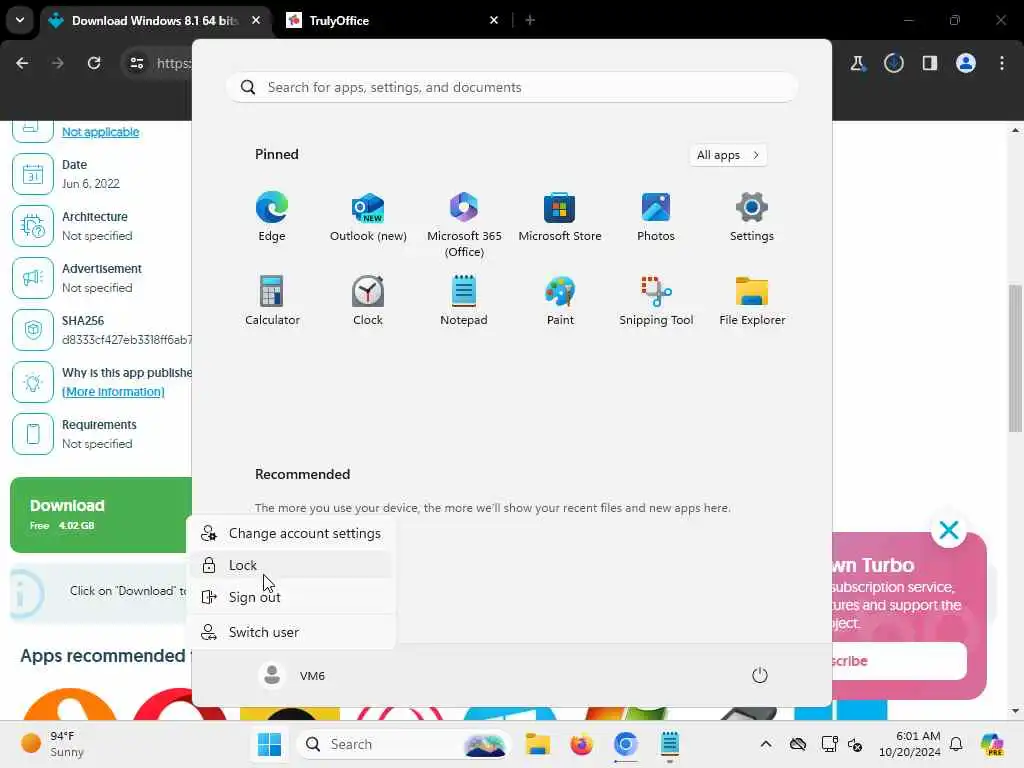
Task: Open Microsoft Store from pinned apps
Action: pyautogui.click(x=560, y=217)
